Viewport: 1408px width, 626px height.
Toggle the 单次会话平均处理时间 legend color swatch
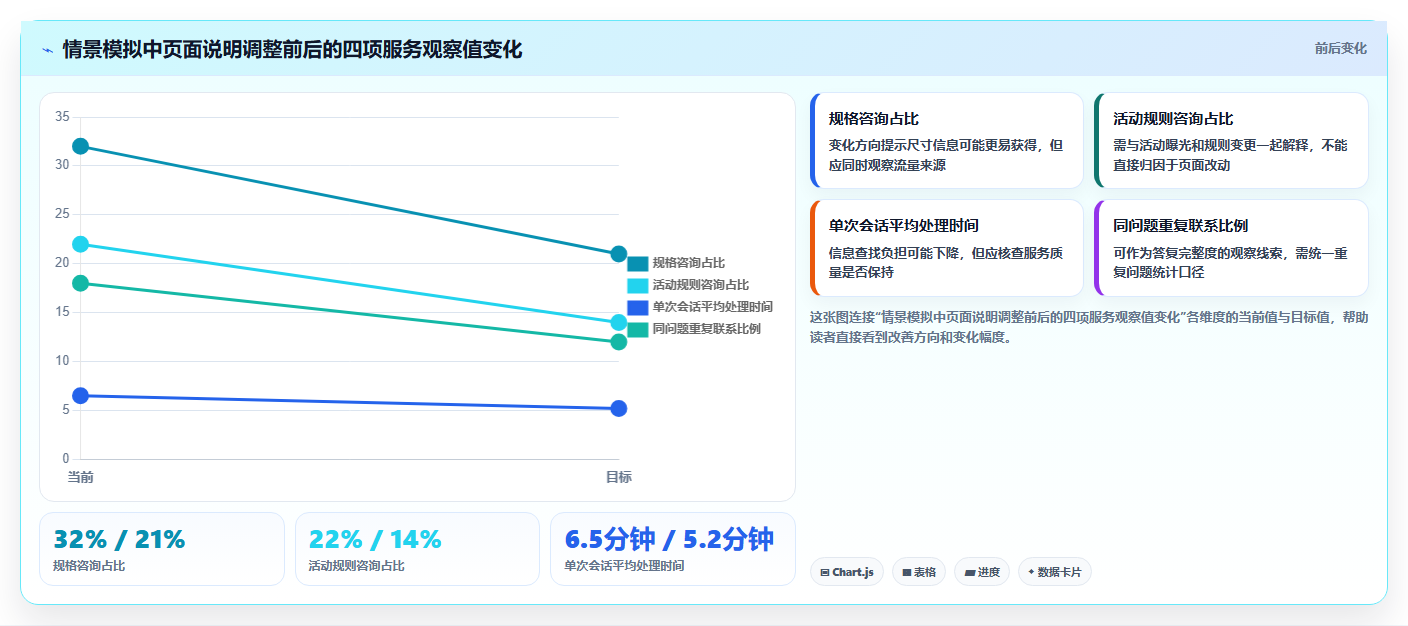pyautogui.click(x=638, y=307)
